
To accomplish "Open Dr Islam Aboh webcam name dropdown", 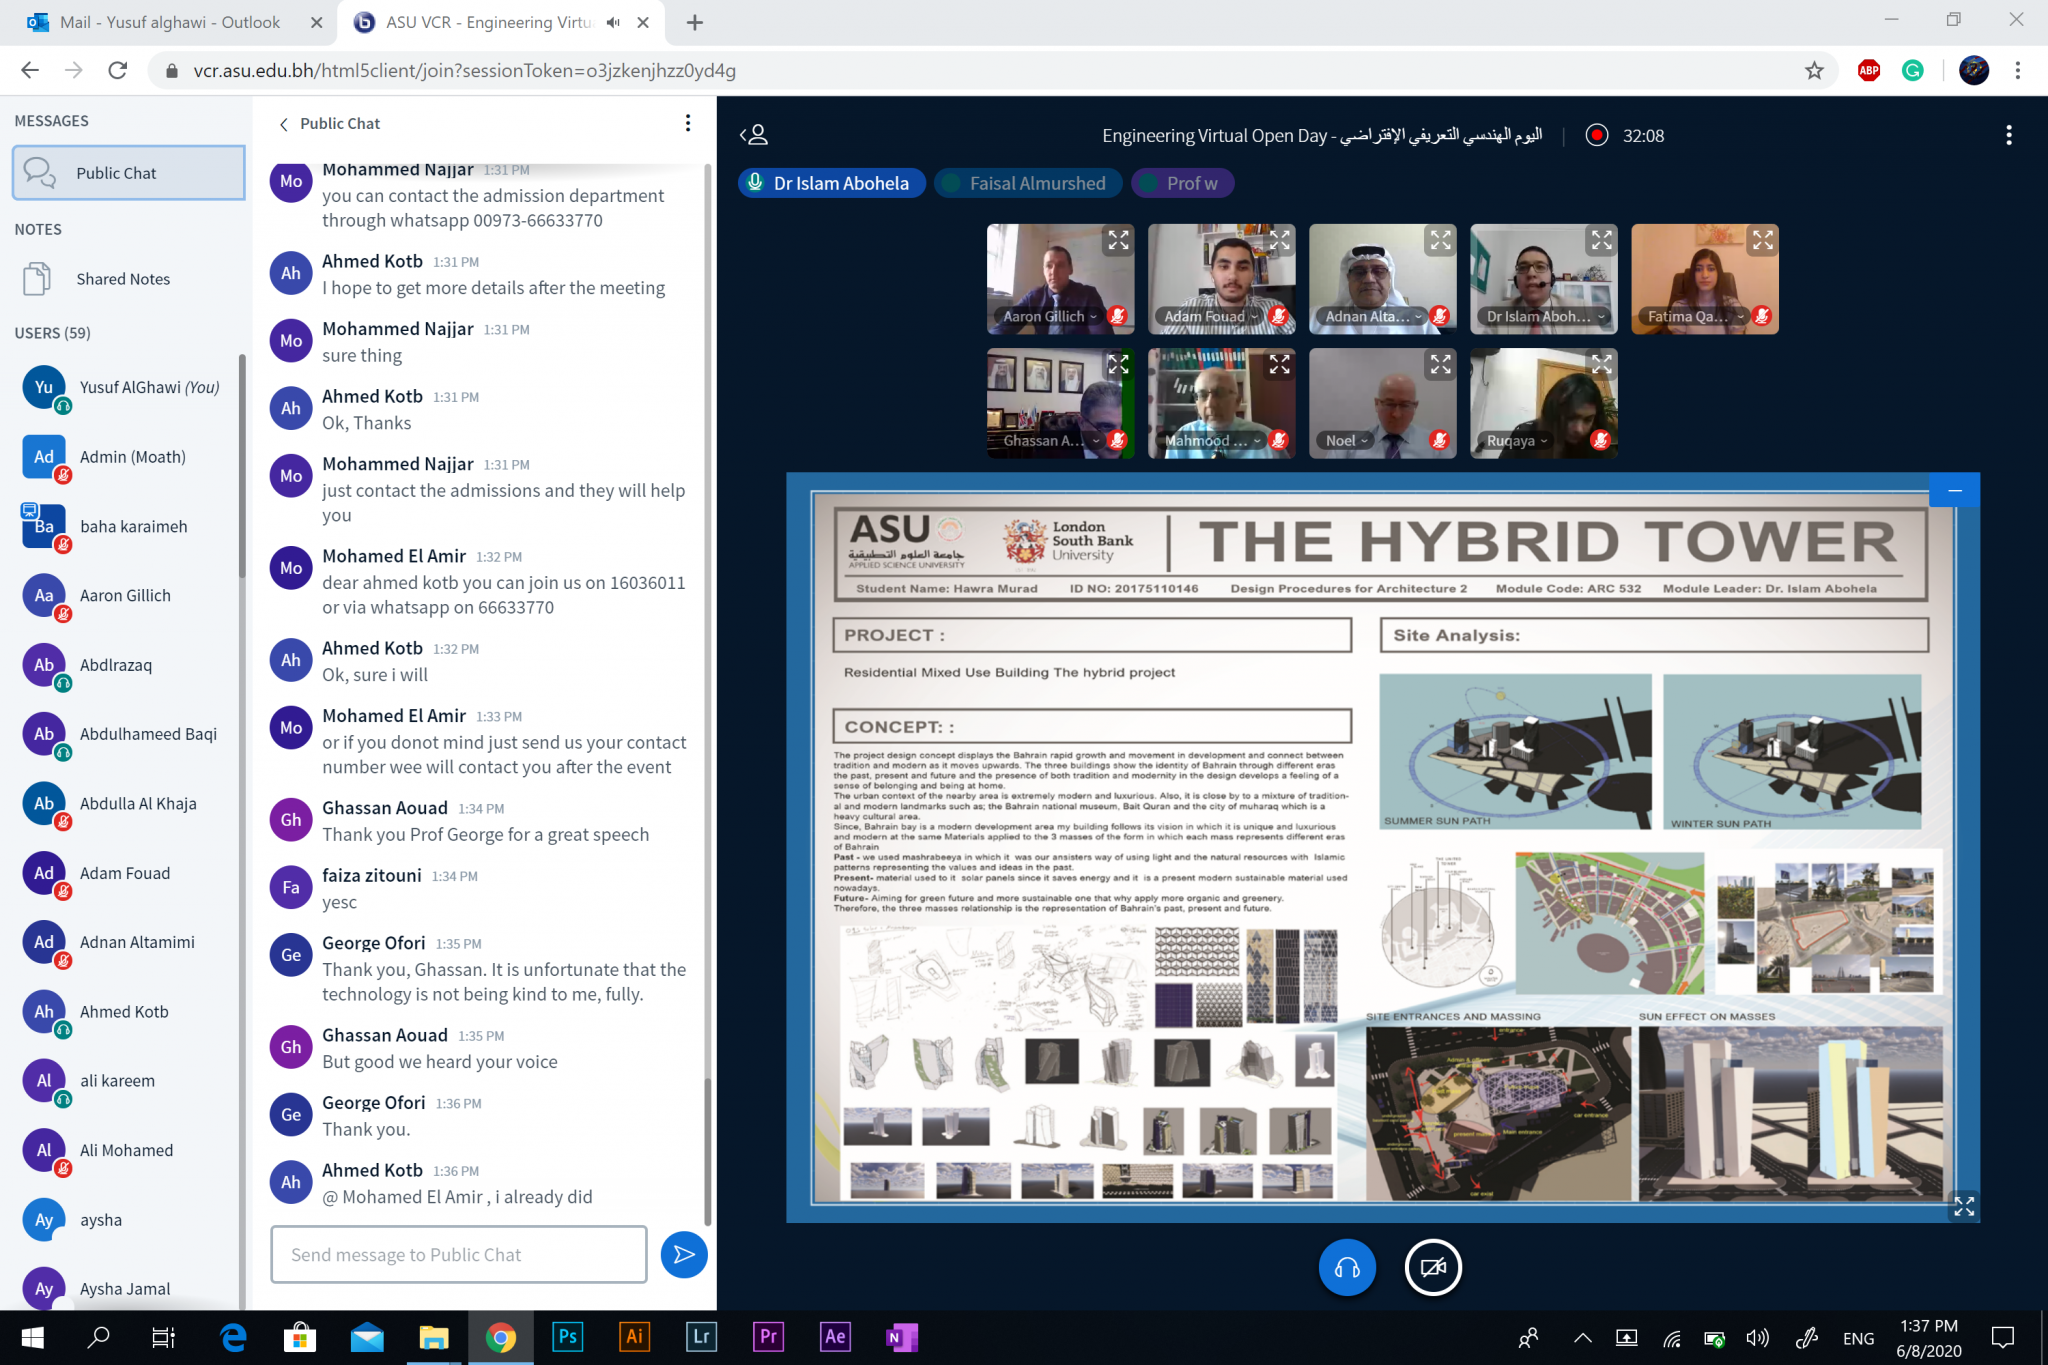I will pyautogui.click(x=1544, y=316).
